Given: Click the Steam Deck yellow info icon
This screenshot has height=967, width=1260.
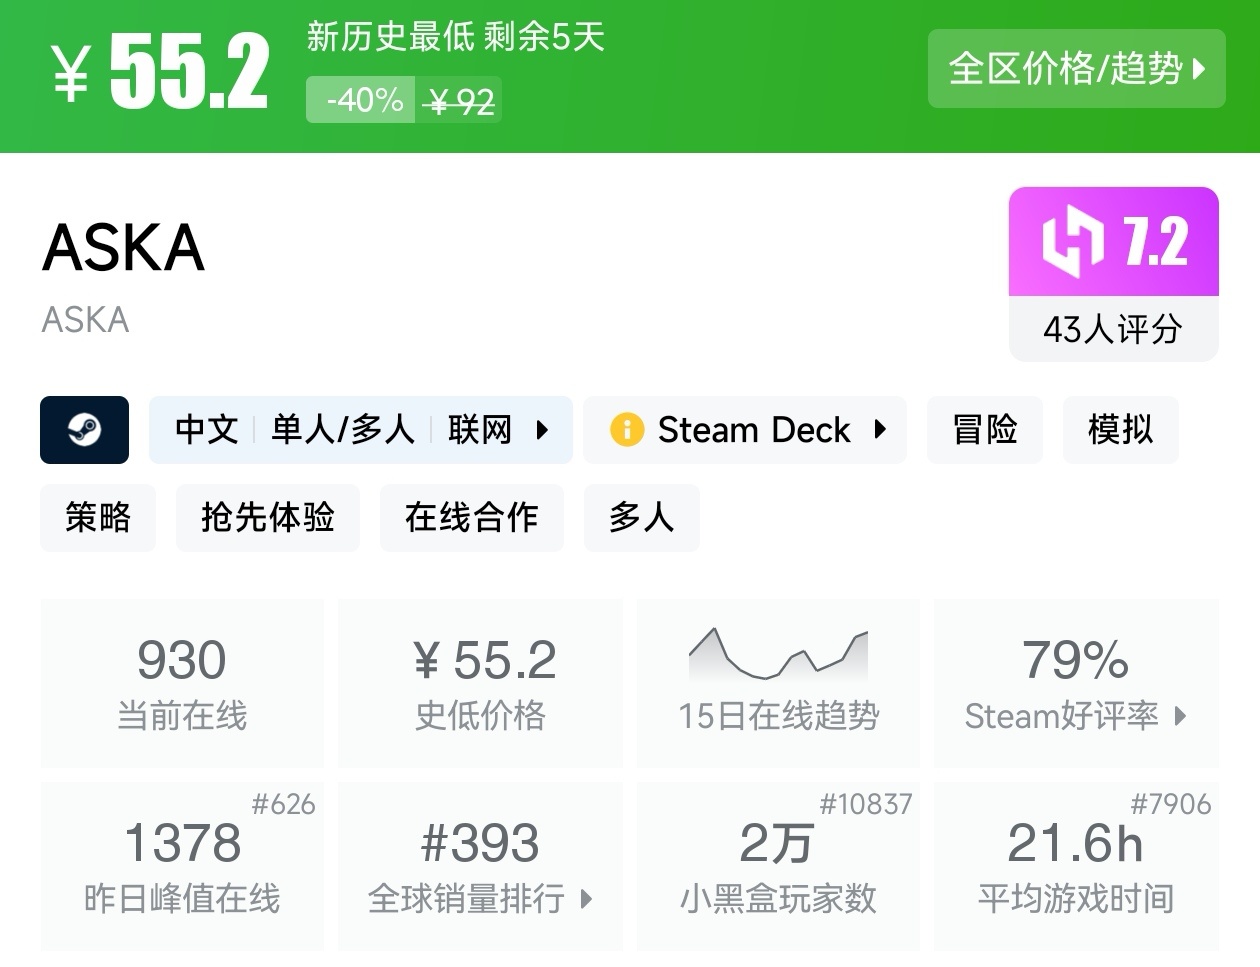Looking at the screenshot, I should click(x=627, y=430).
